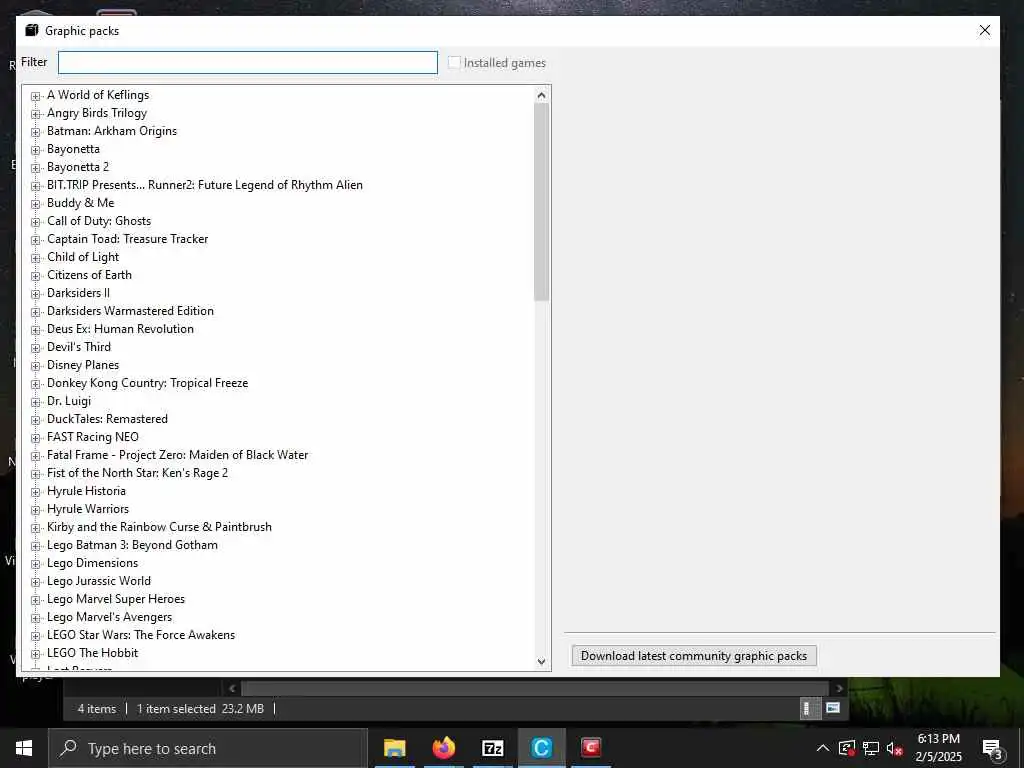Select the Hyrule Warriors entry
1024x768 pixels.
point(88,509)
